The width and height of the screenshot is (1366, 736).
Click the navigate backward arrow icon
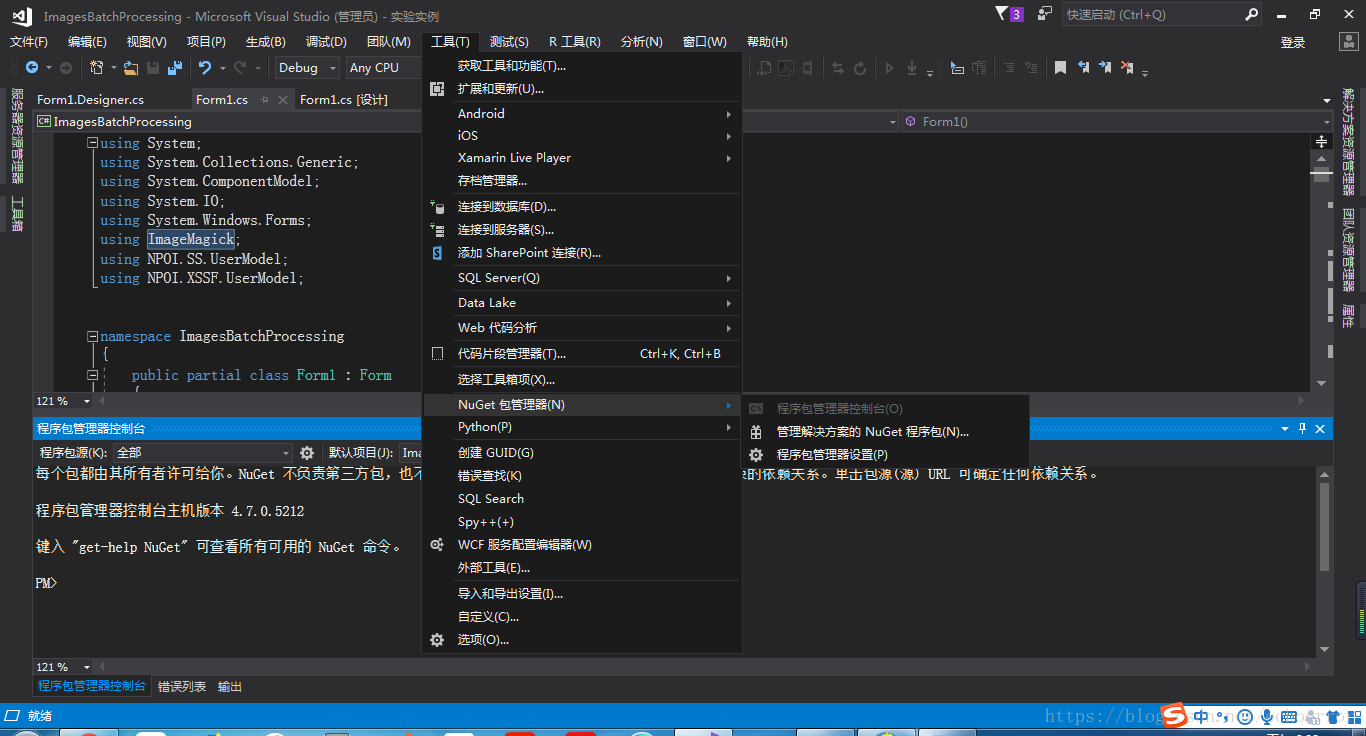click(32, 67)
